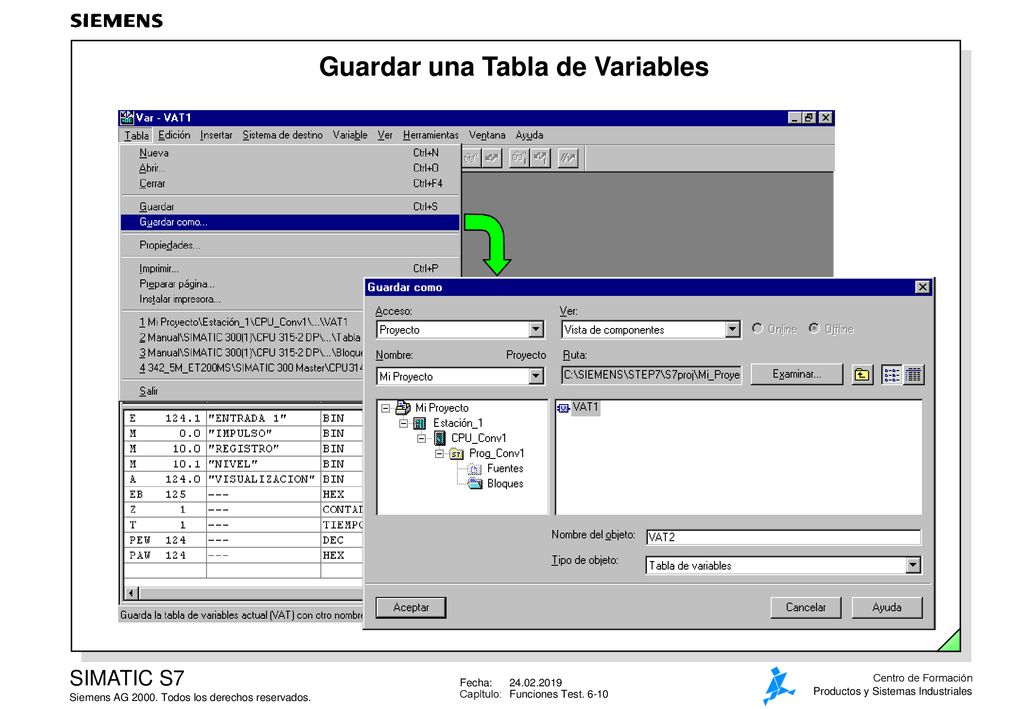Click the "VISUALIZACION" symbol cell
The image size is (1024, 709).
(x=263, y=479)
